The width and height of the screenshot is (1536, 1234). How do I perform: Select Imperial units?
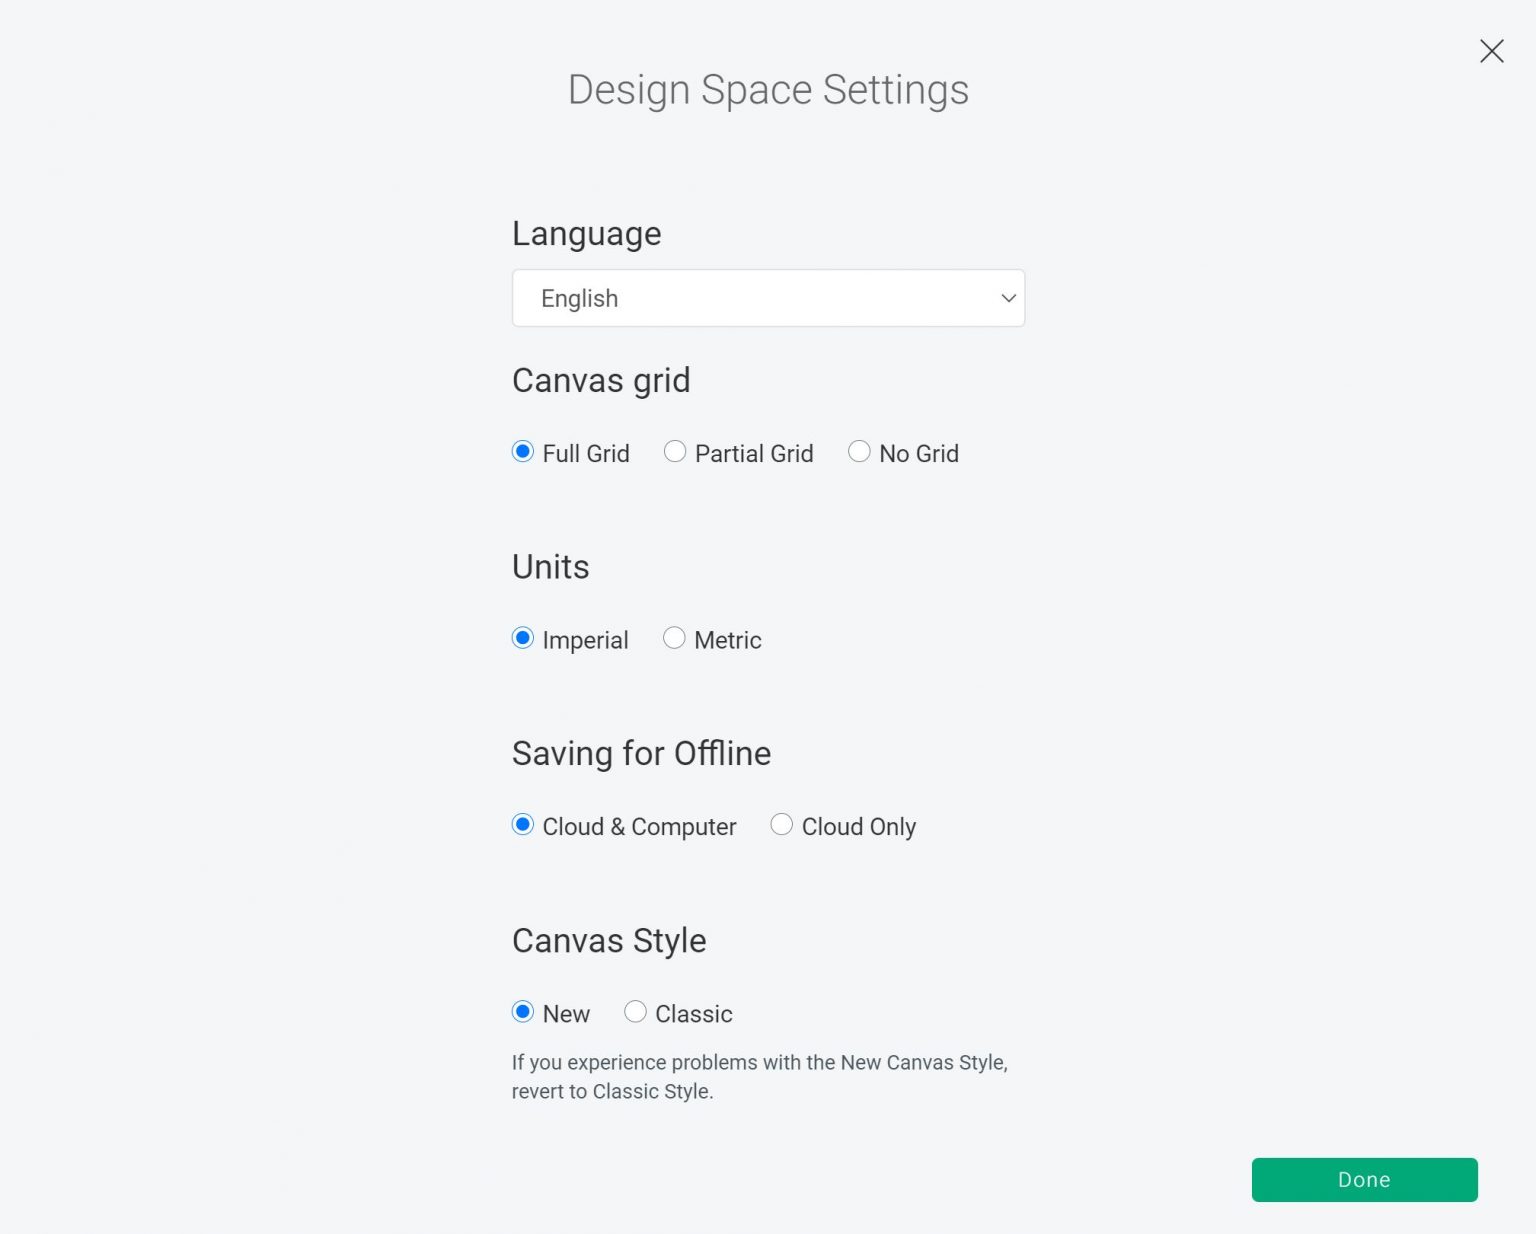tap(522, 638)
